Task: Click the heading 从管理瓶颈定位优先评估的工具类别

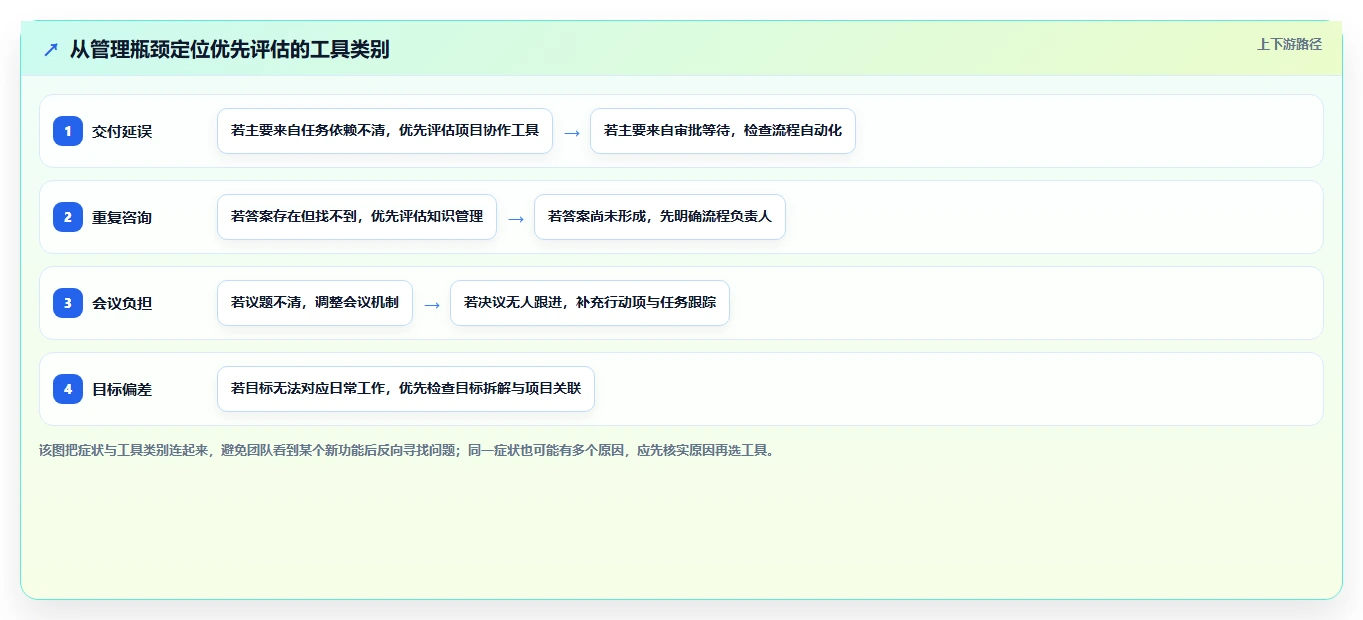Action: pos(229,49)
